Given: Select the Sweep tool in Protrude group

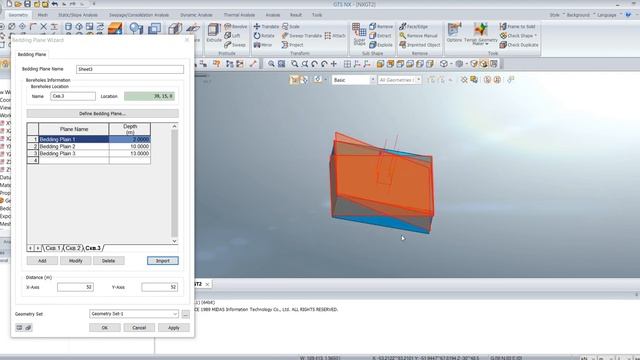Looking at the screenshot, I should tap(235, 45).
